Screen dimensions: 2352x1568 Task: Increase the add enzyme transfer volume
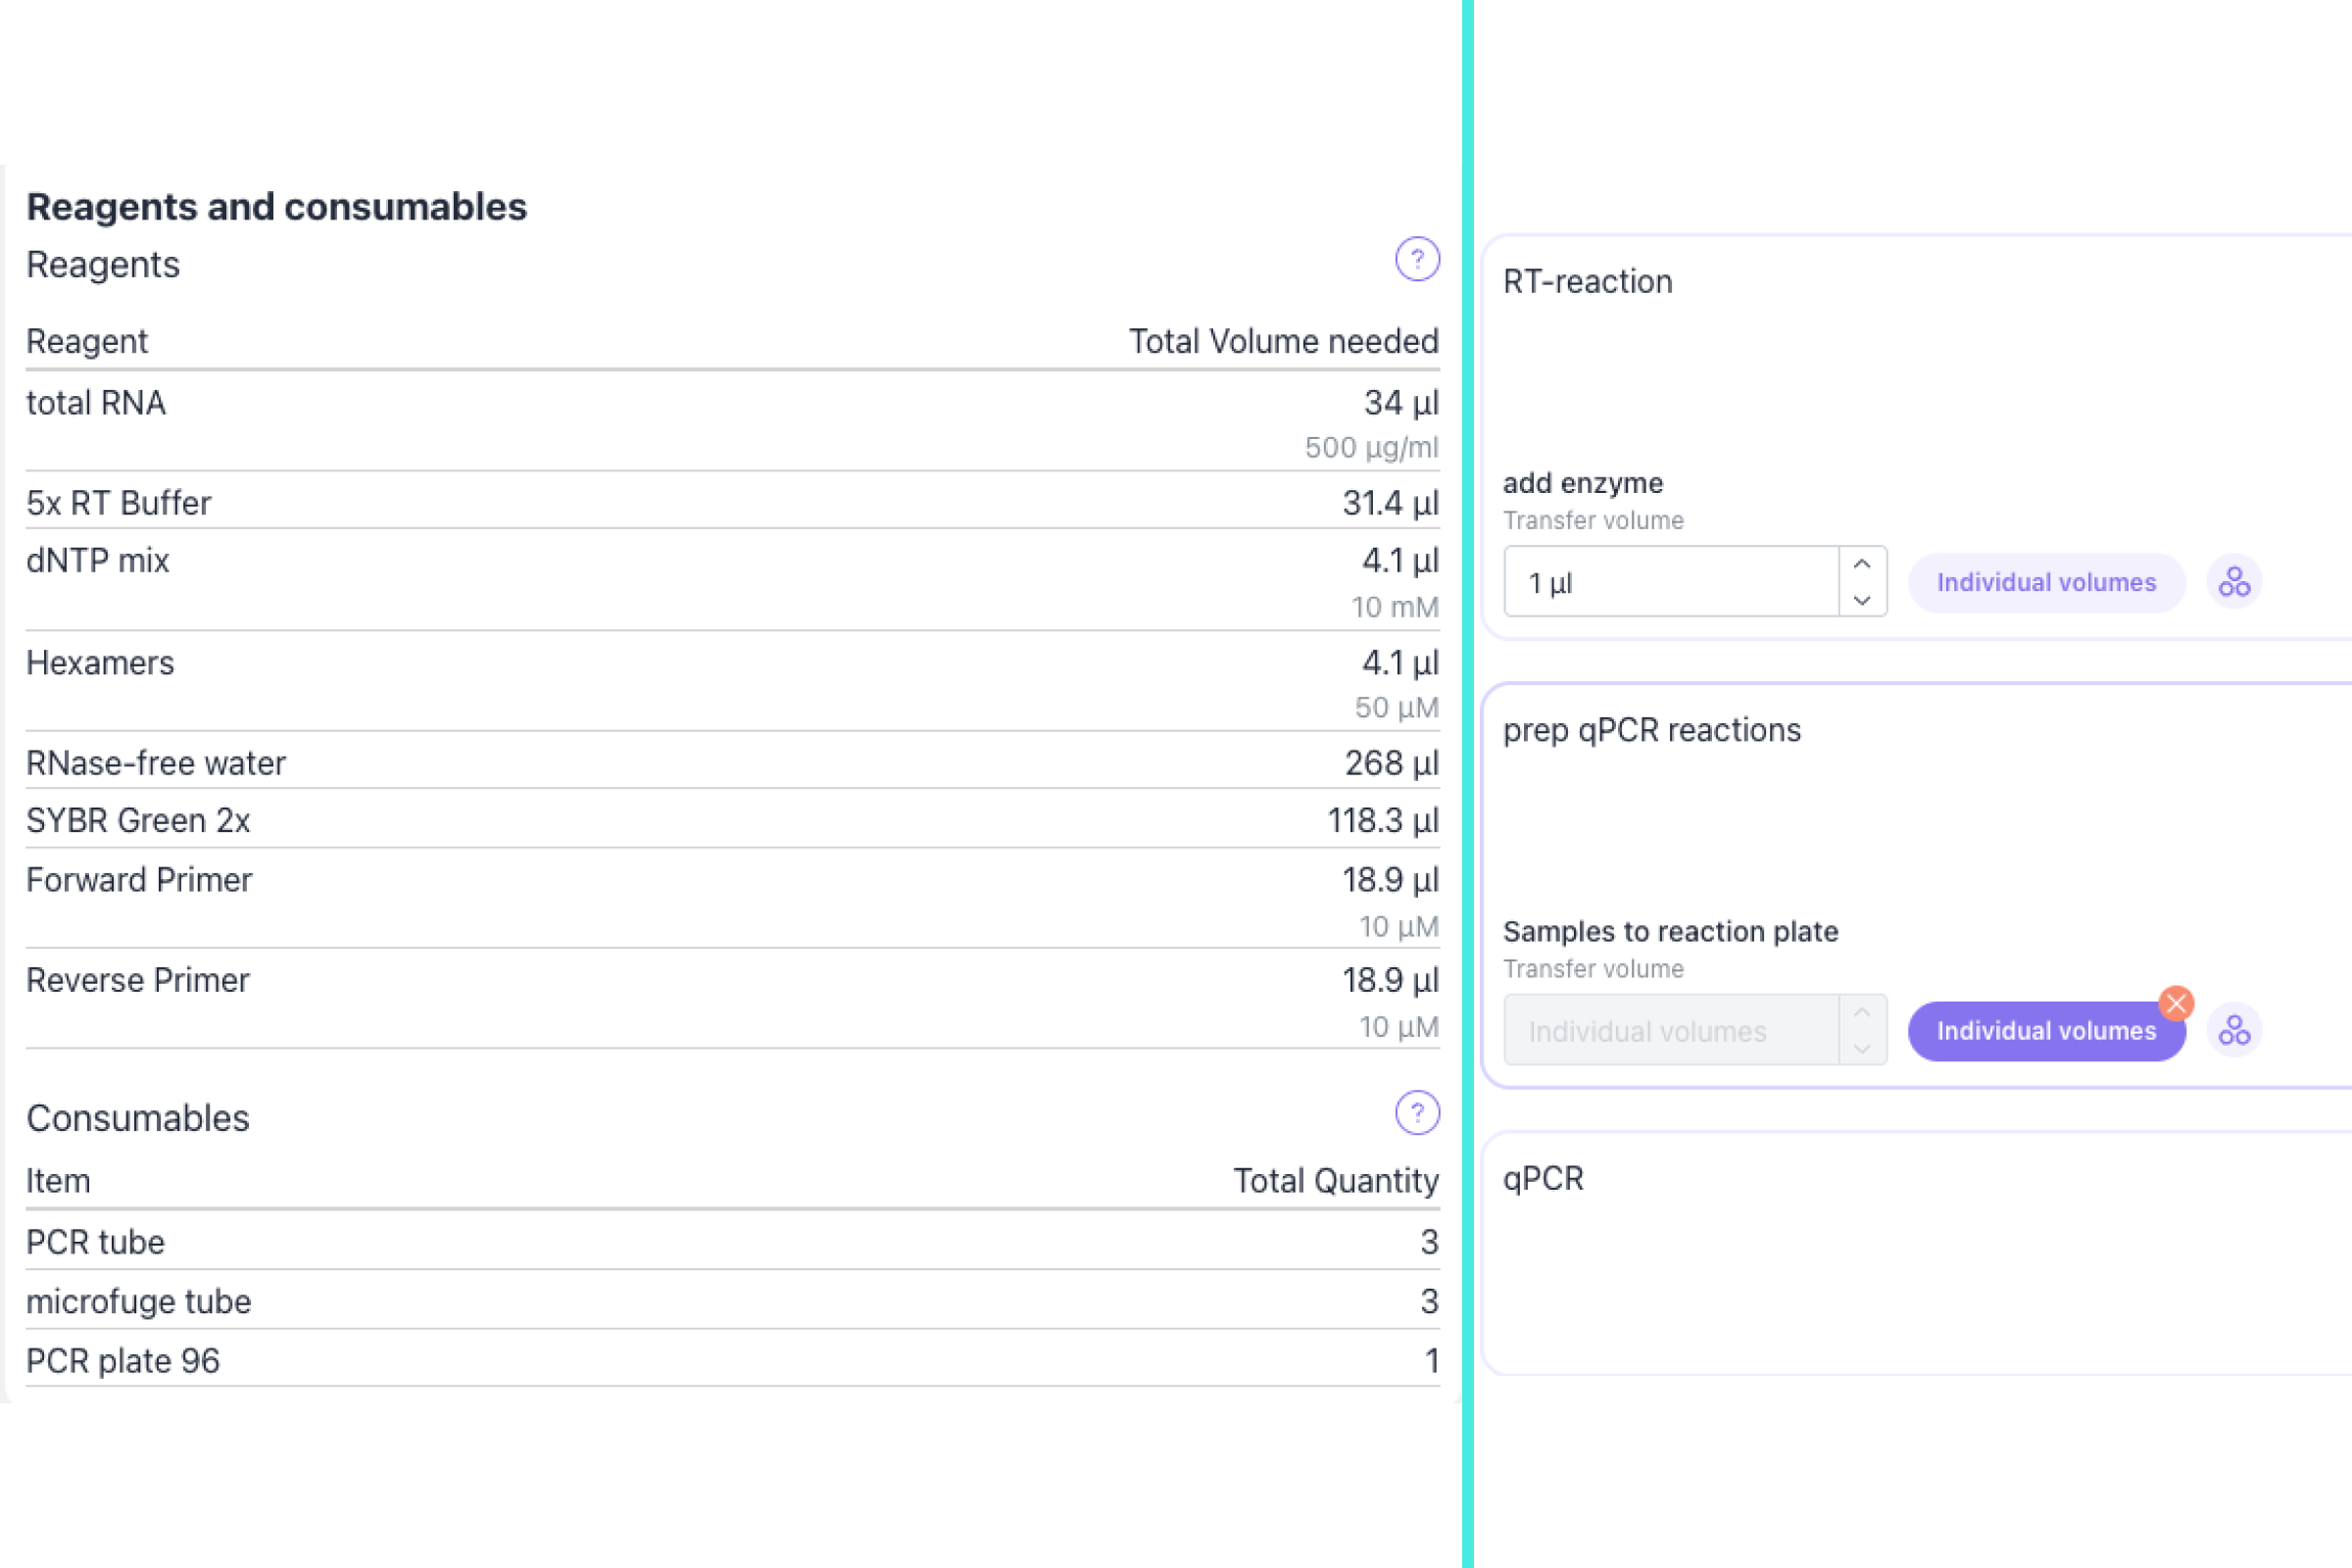point(1862,563)
